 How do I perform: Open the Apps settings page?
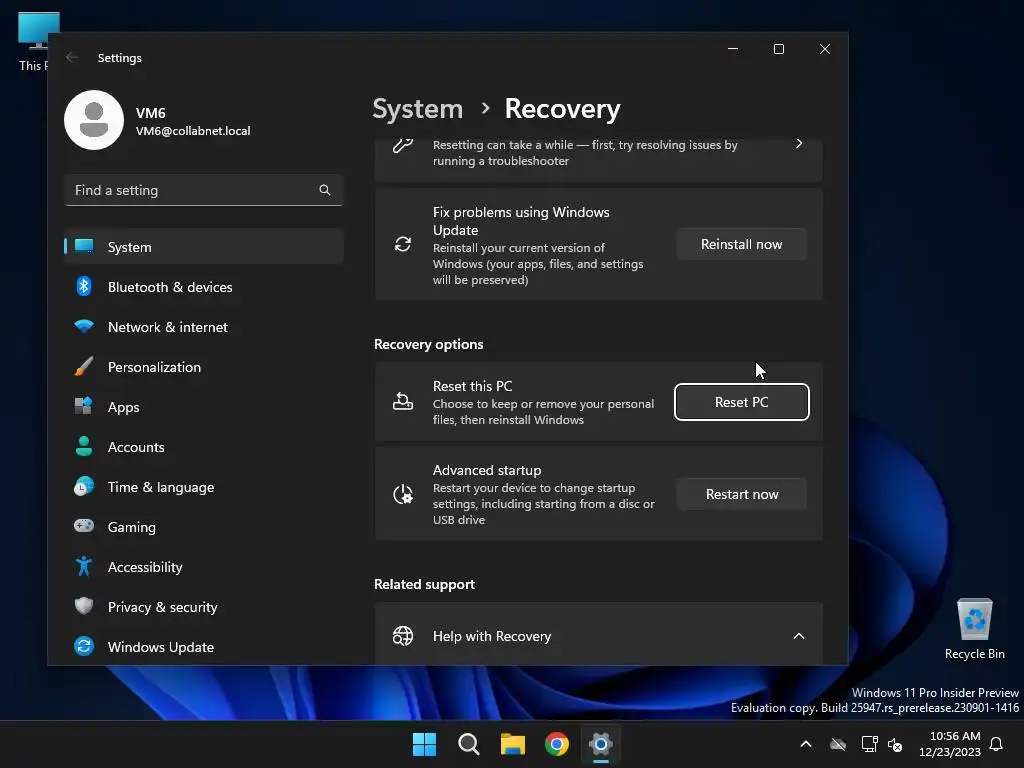(204, 406)
